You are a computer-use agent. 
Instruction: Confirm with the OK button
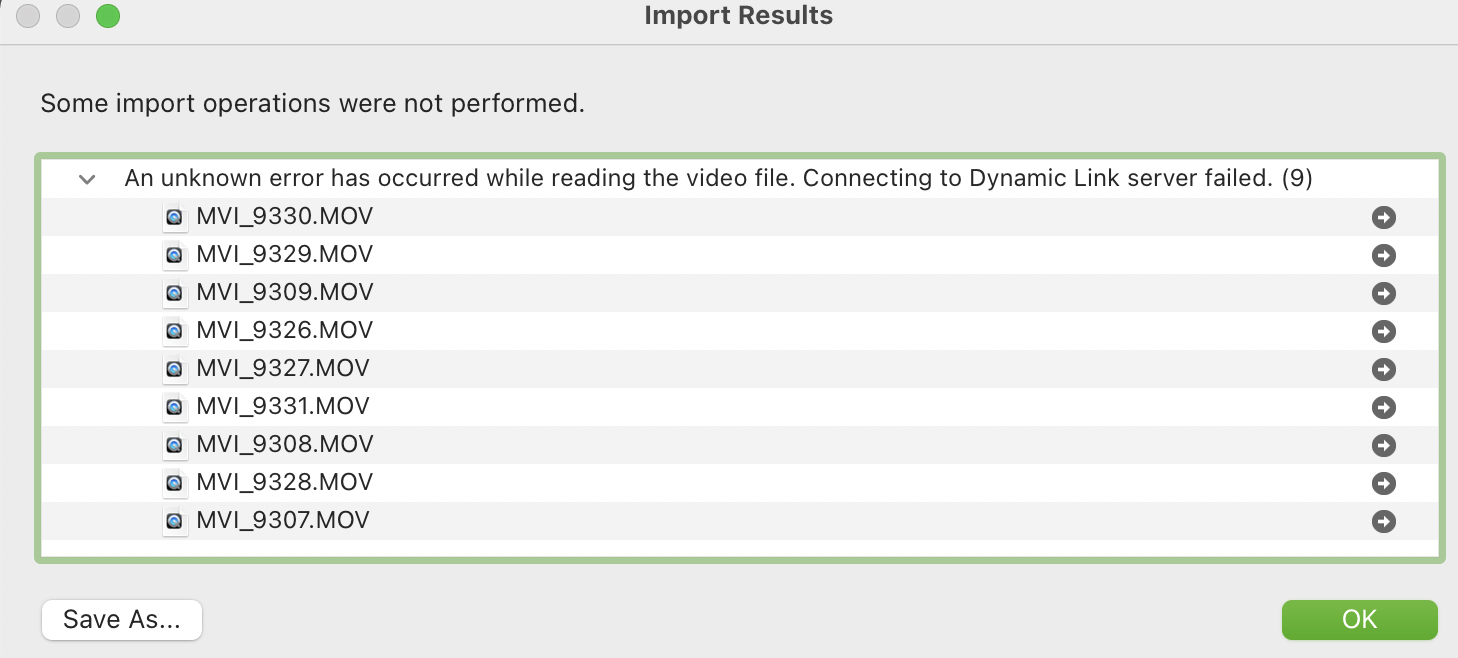point(1359,619)
